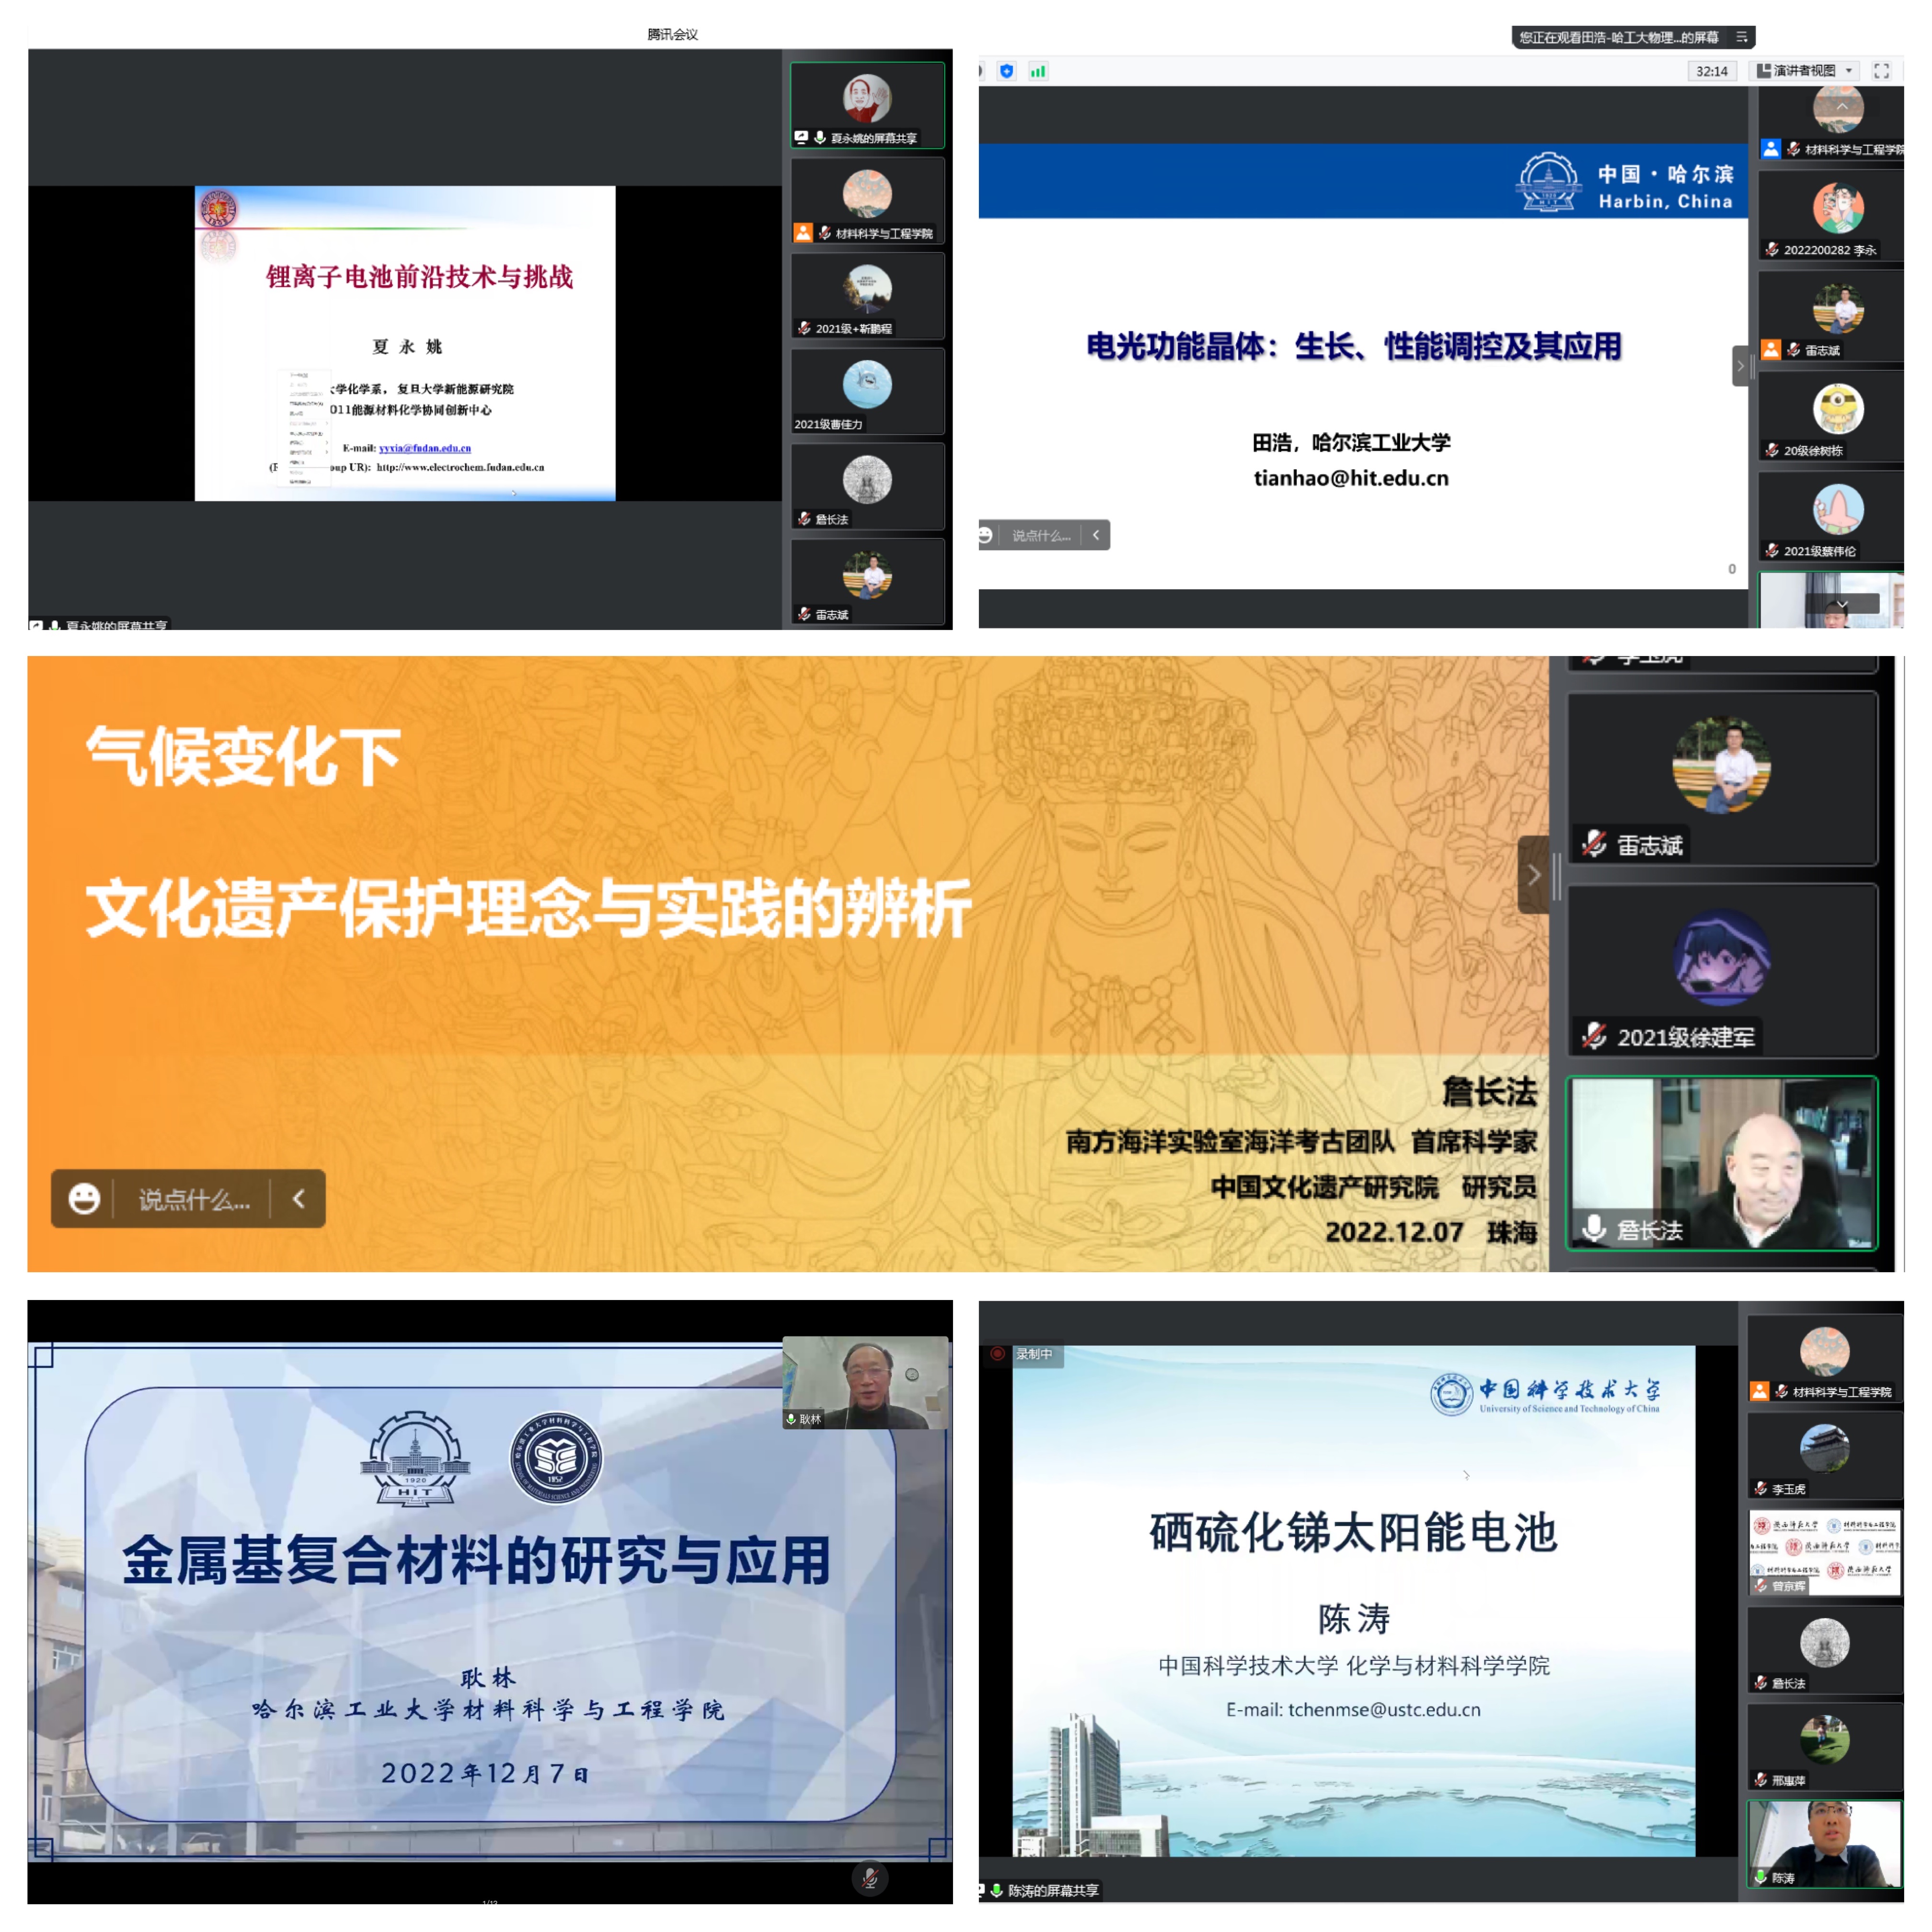Select 陈涛's video thumbnail
Image resolution: width=1932 pixels, height=1932 pixels.
[x=1824, y=1843]
